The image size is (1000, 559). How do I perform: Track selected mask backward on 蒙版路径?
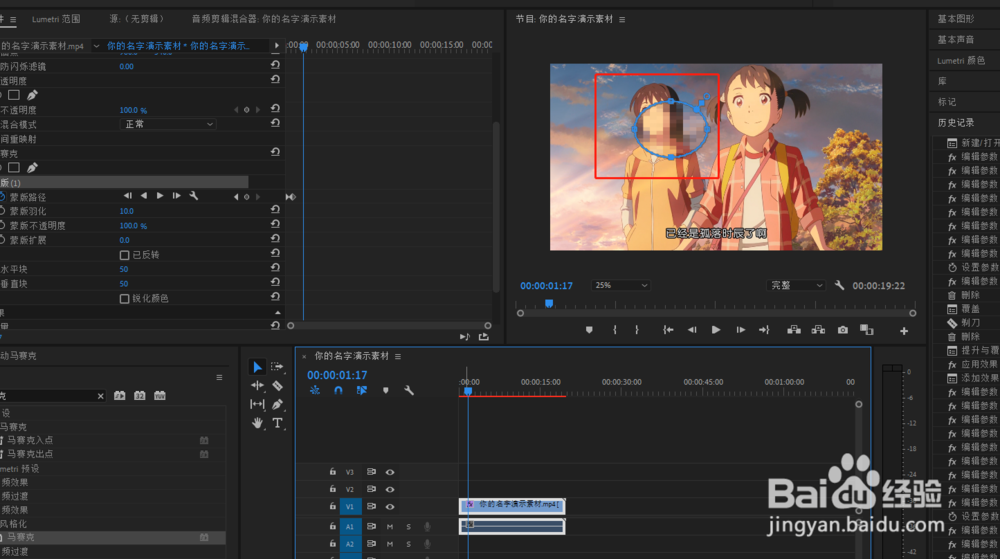[x=143, y=196]
